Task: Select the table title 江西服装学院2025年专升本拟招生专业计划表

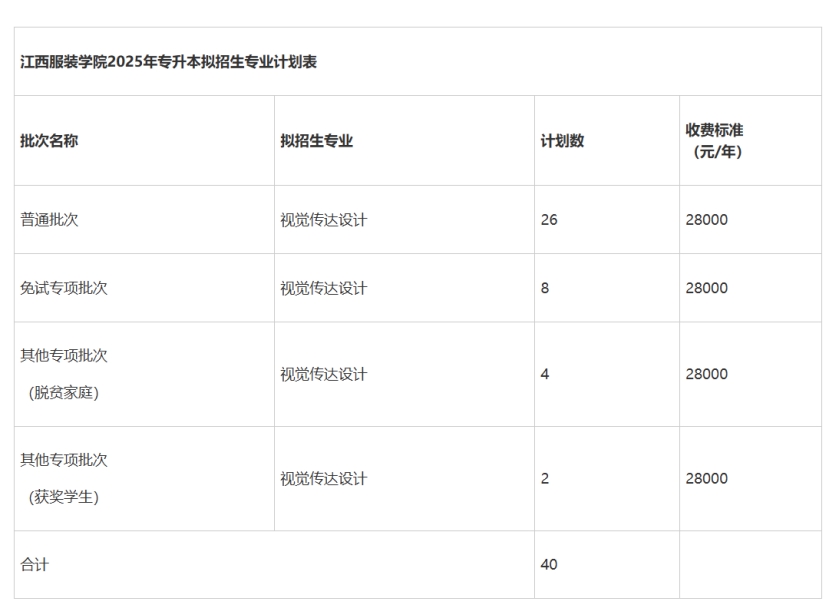Action: click(168, 62)
